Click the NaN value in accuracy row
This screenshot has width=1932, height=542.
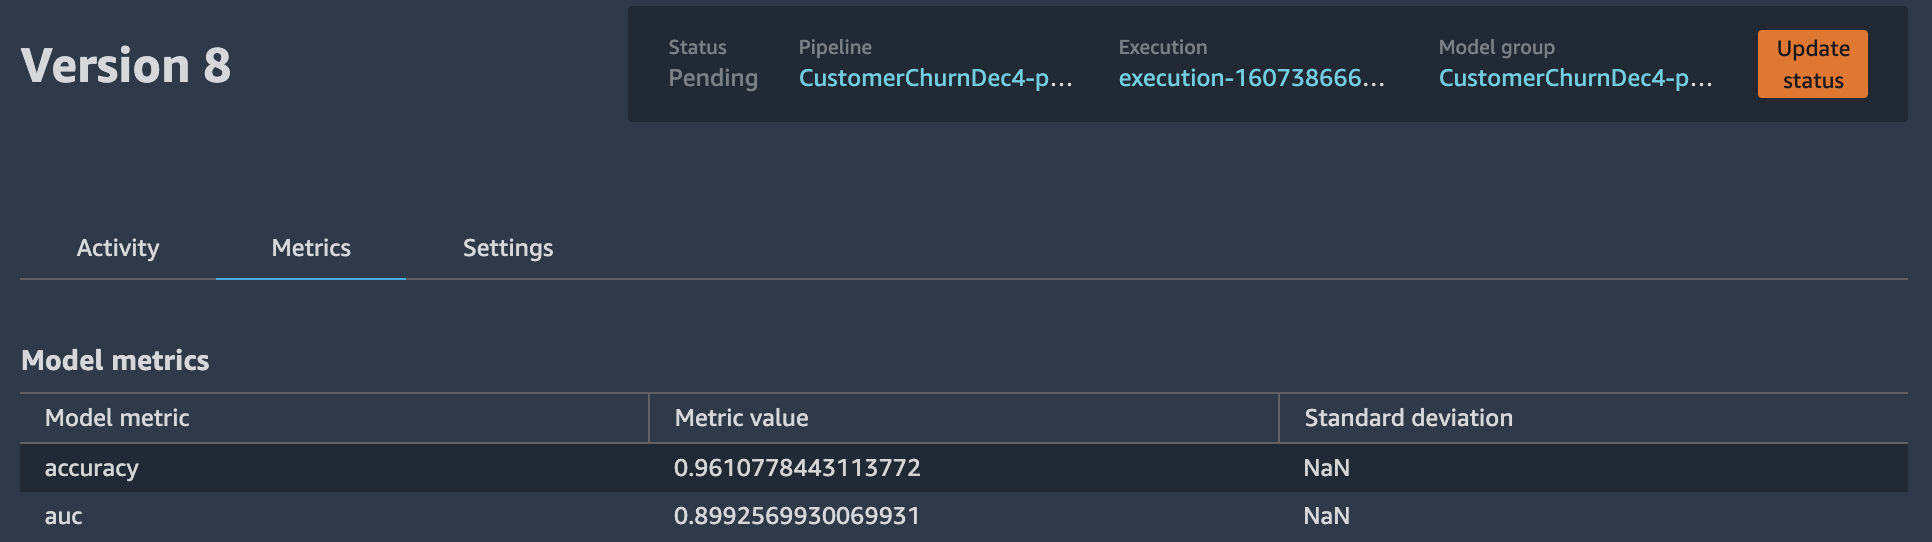pos(1326,468)
